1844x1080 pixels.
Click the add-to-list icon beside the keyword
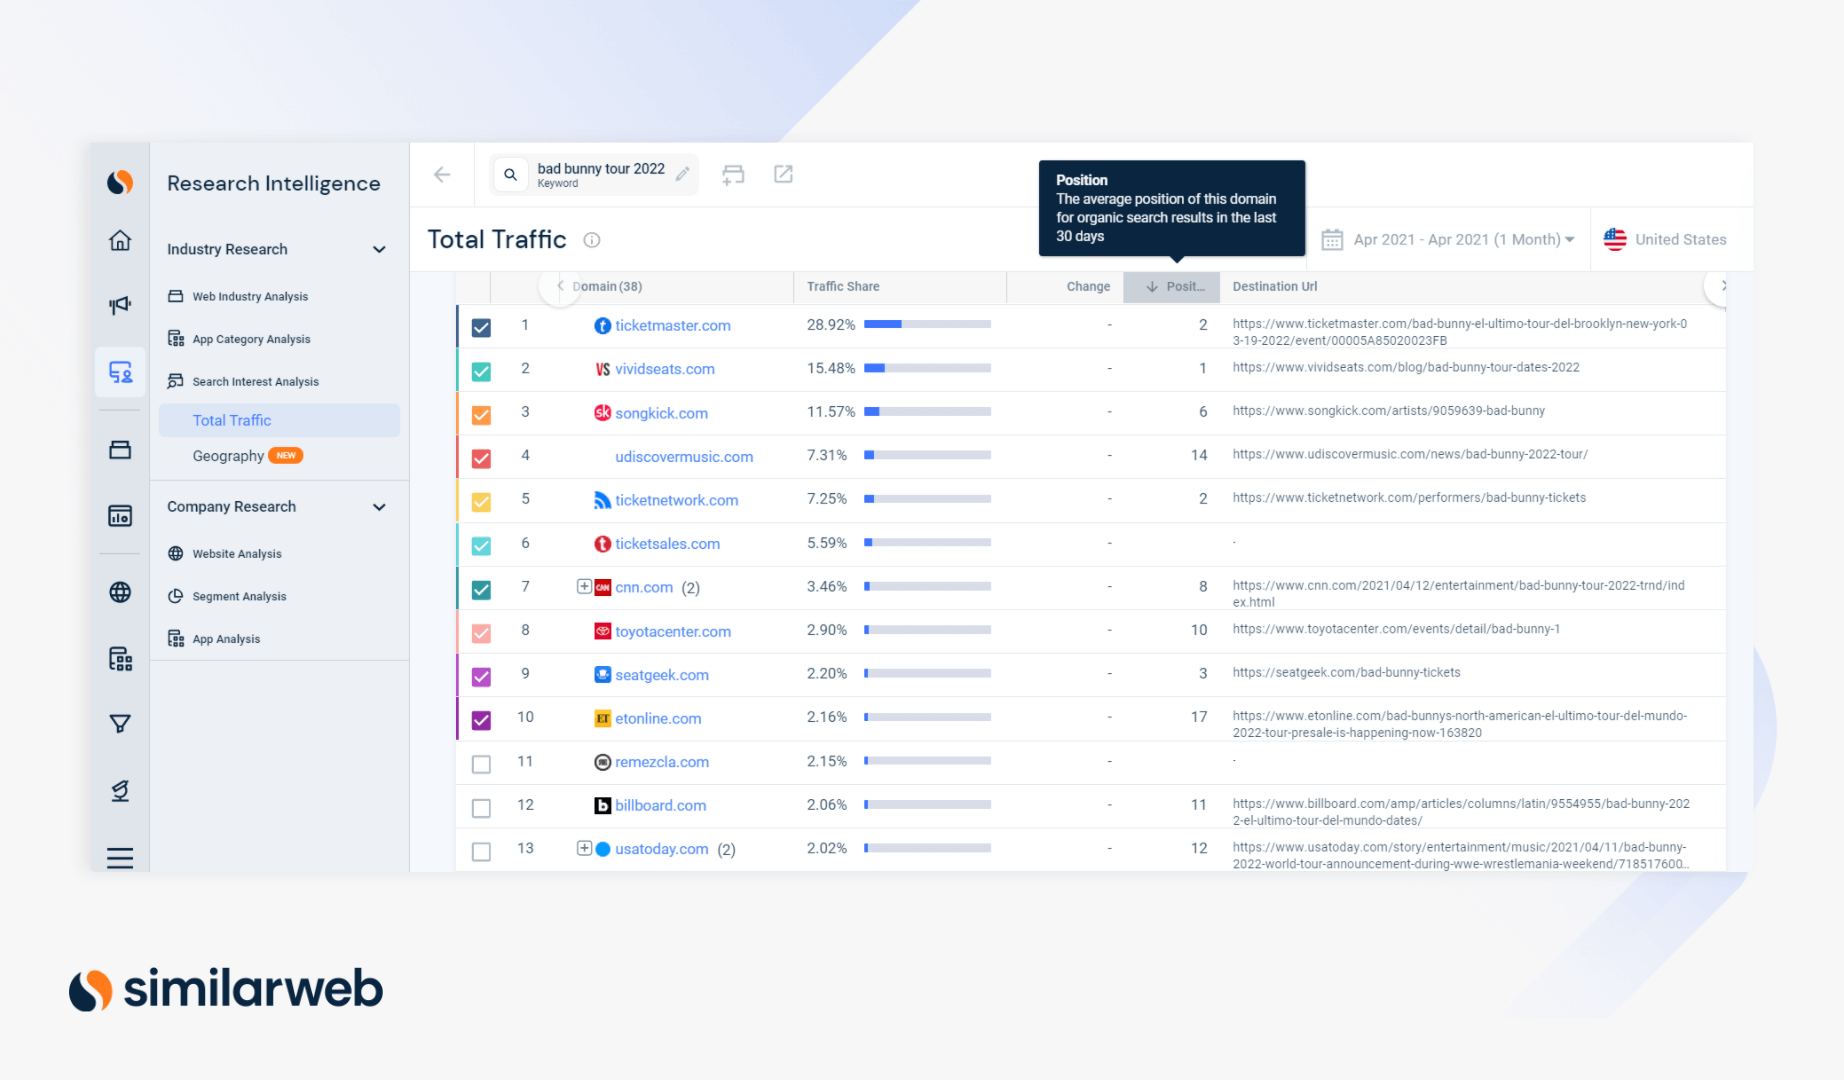click(733, 175)
